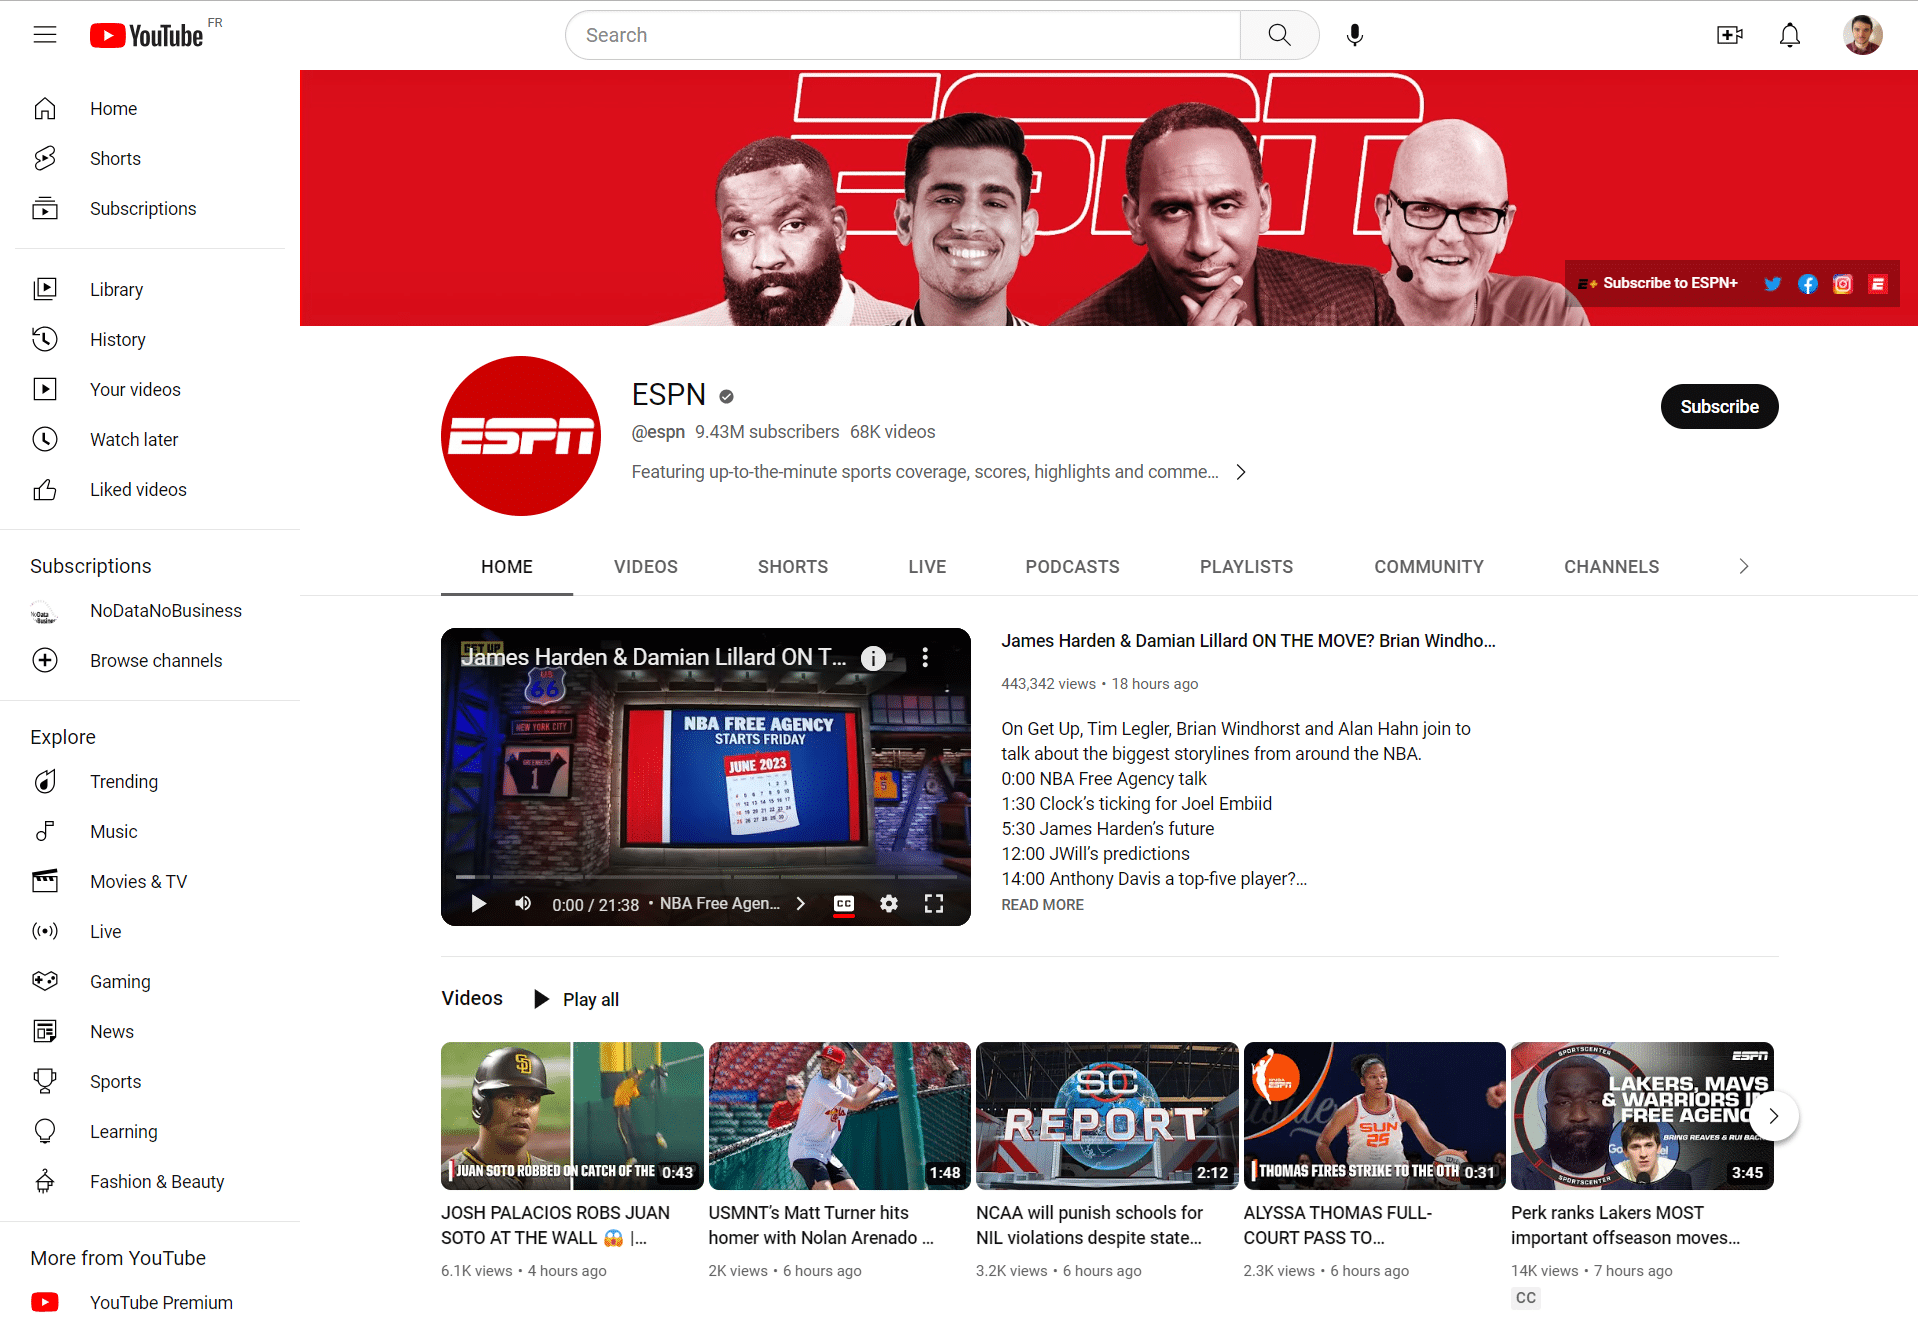Open SC Report NCAA video thumbnail
This screenshot has width=1918, height=1328.
pyautogui.click(x=1107, y=1116)
